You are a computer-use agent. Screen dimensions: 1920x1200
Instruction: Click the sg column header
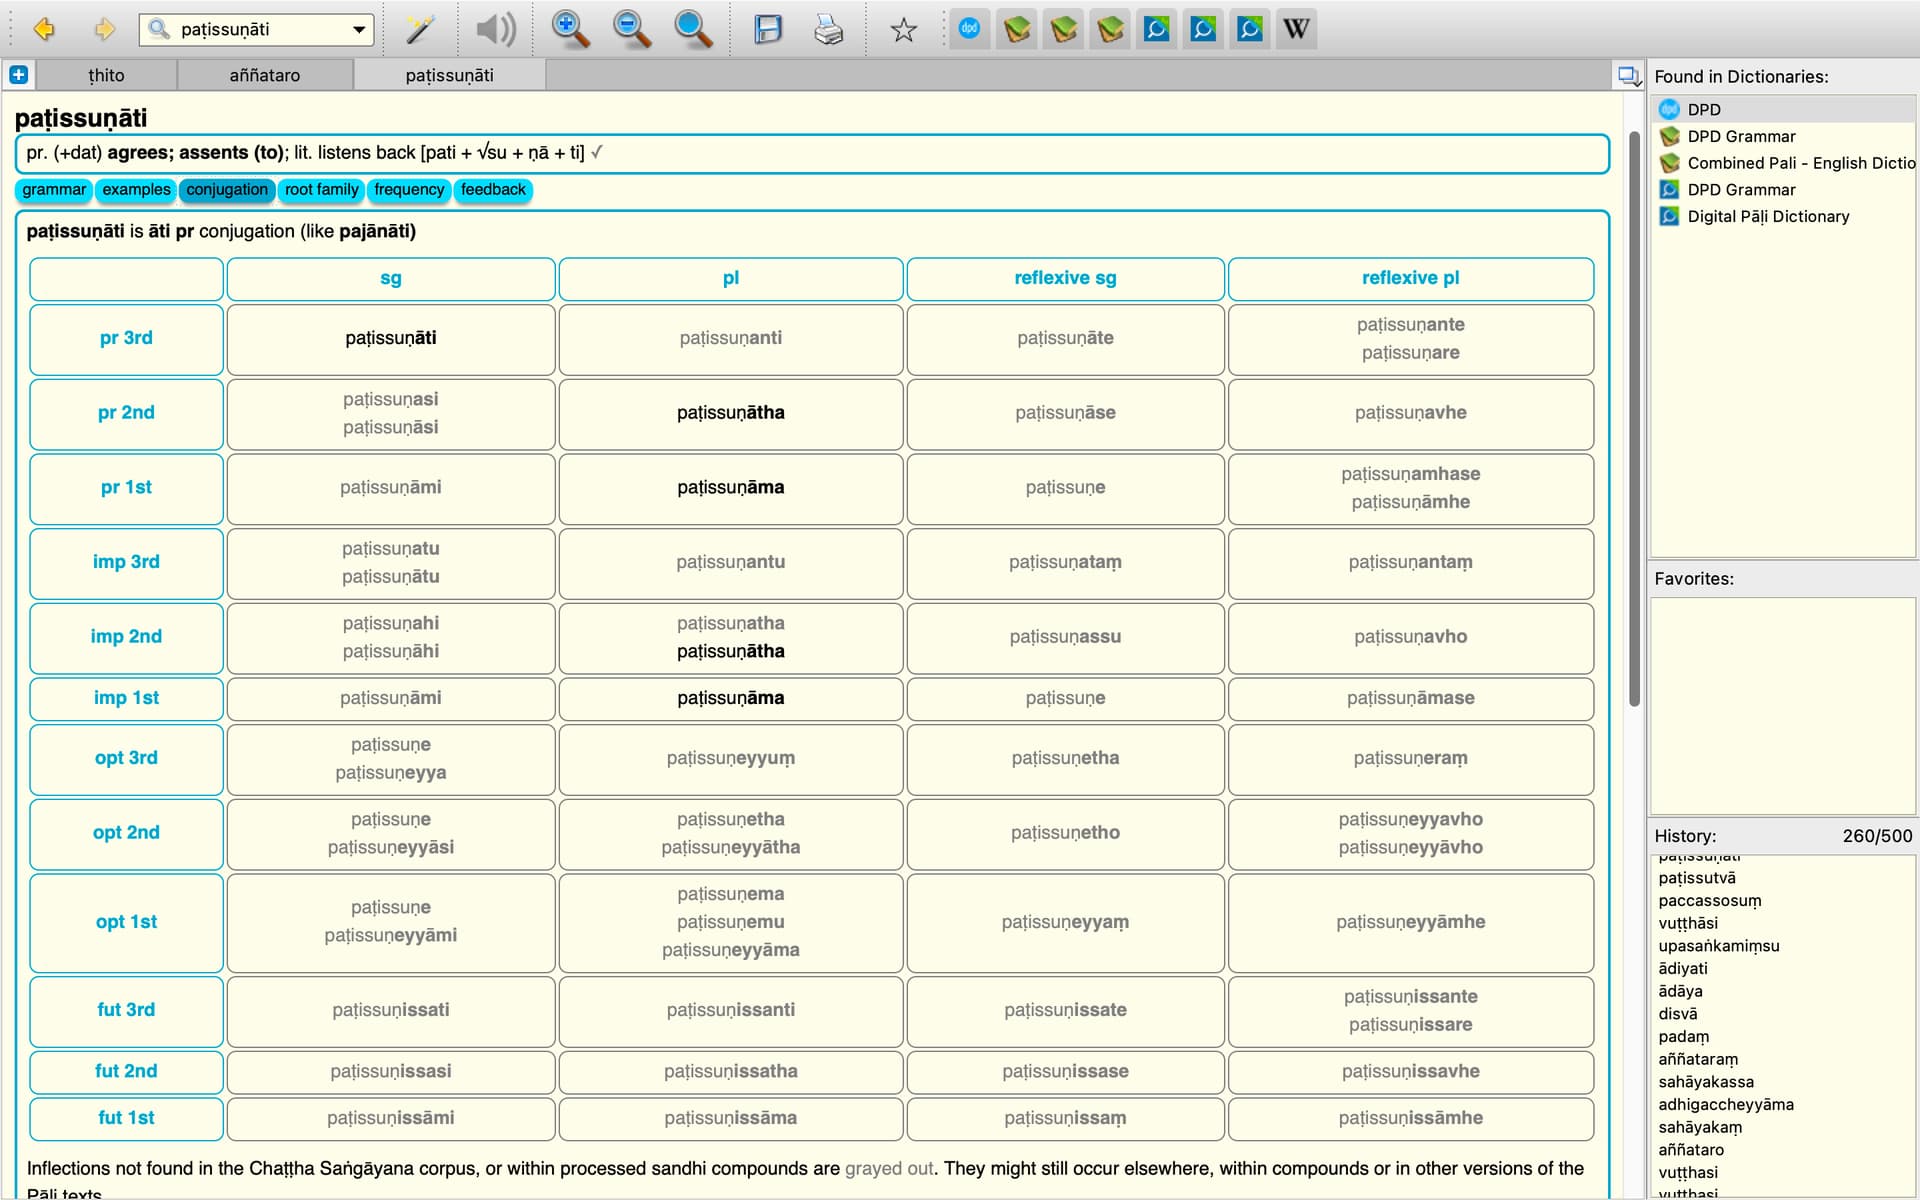coord(391,279)
